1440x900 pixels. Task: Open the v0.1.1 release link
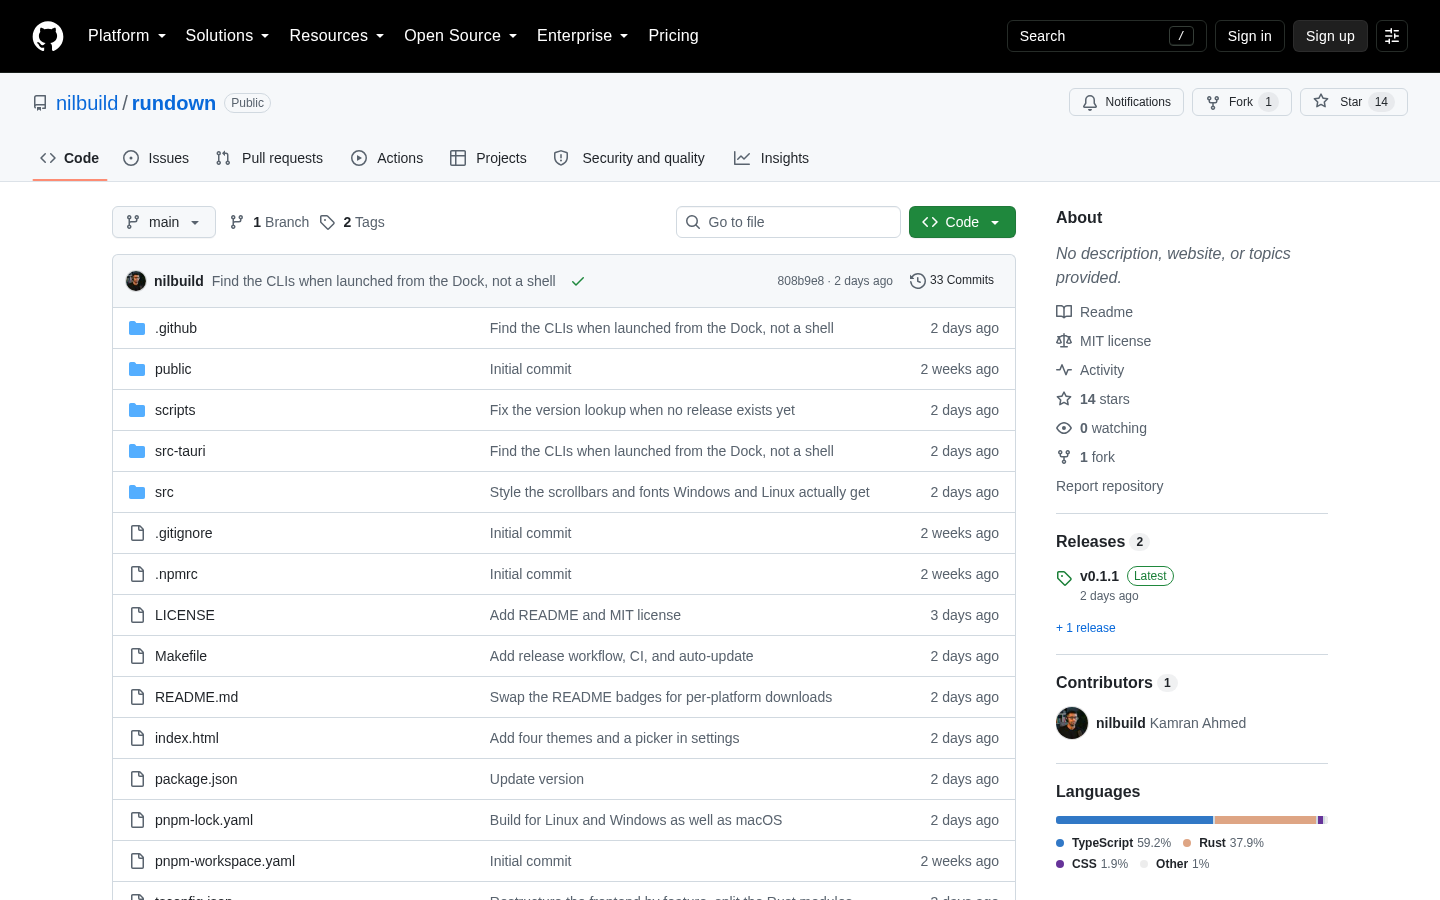tap(1099, 576)
